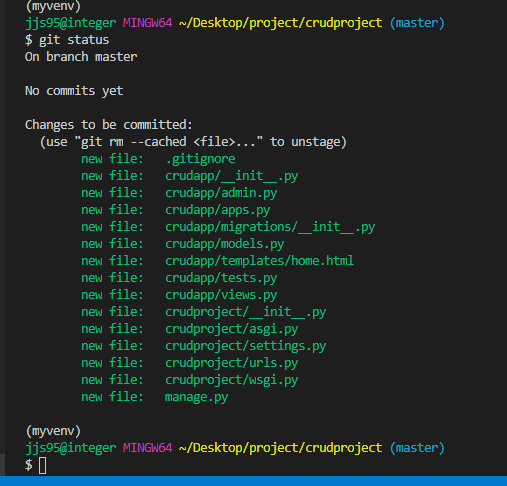Click the crudapp/apps.py entry
Image resolution: width=507 pixels, height=486 pixels.
(218, 210)
